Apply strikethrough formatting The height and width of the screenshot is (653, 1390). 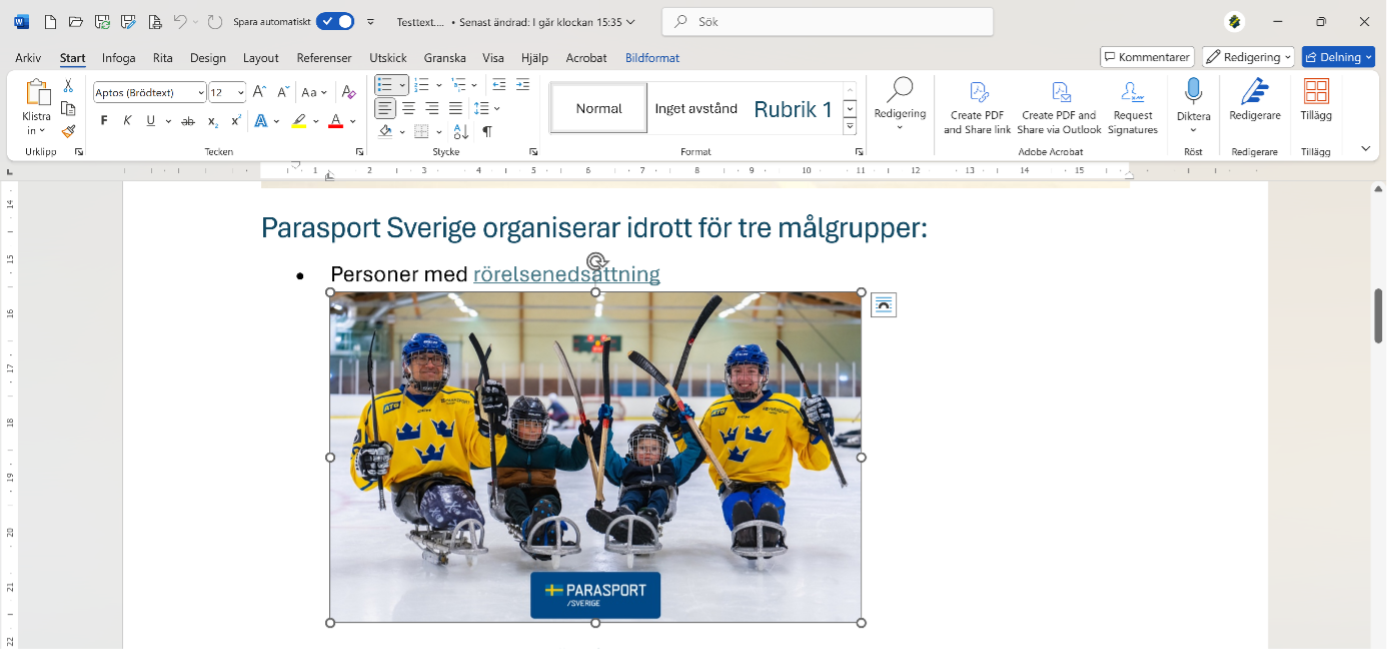(188, 121)
